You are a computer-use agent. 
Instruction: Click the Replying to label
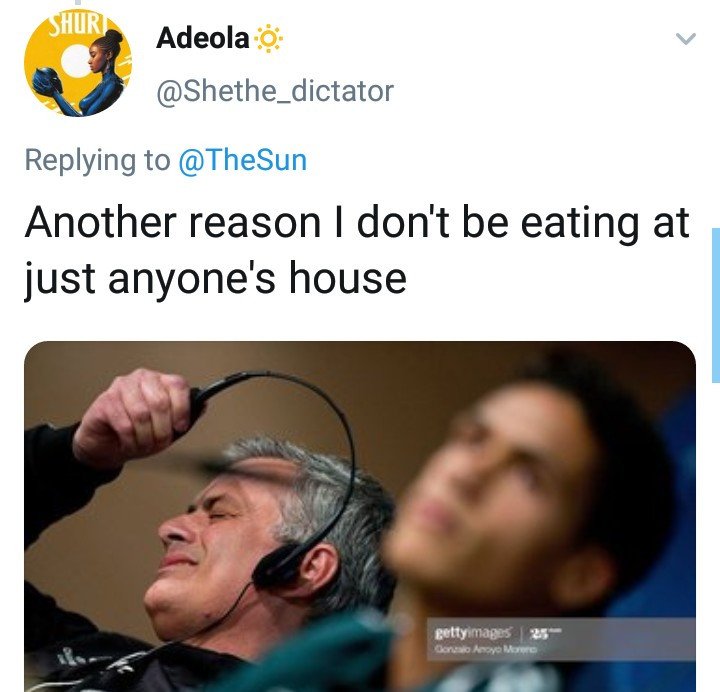(97, 161)
